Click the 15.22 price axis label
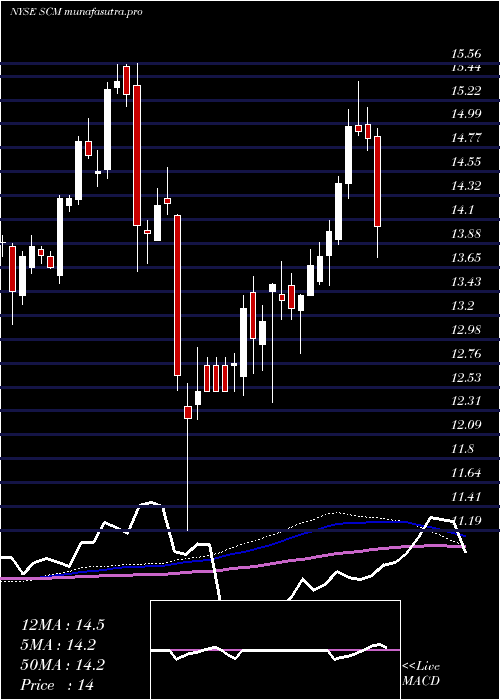 click(x=466, y=91)
